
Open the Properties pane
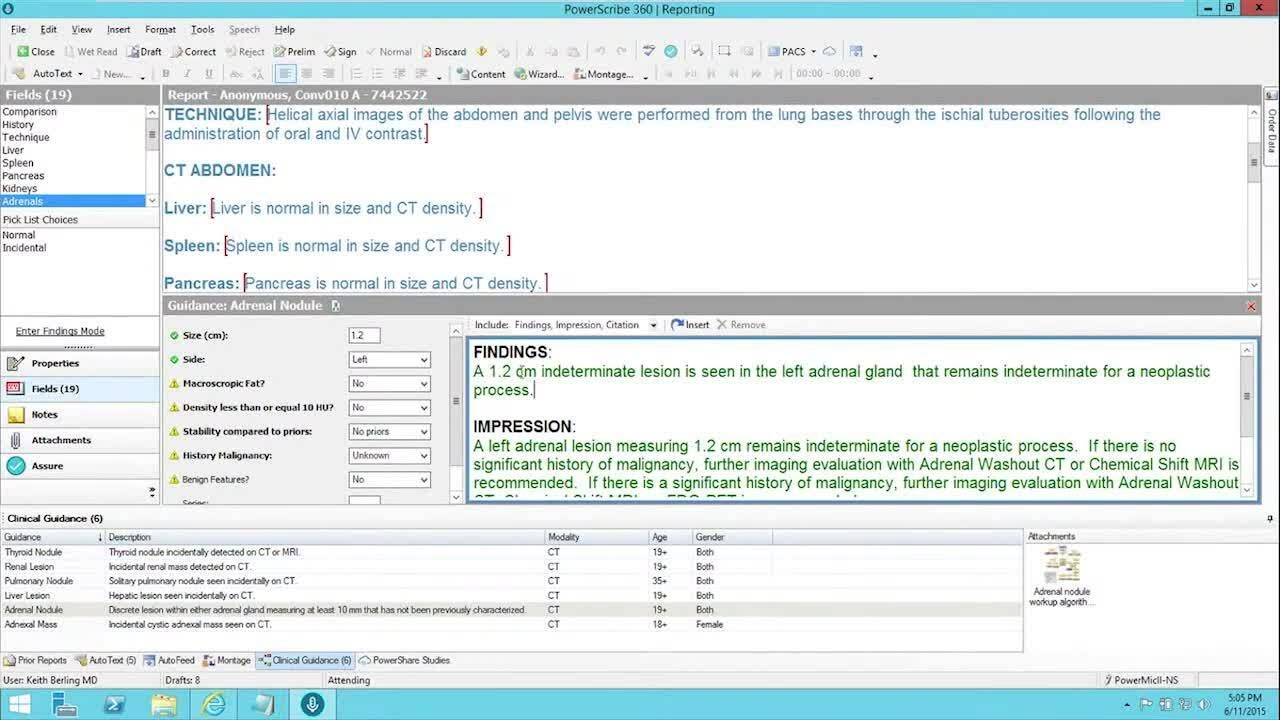pos(79,363)
